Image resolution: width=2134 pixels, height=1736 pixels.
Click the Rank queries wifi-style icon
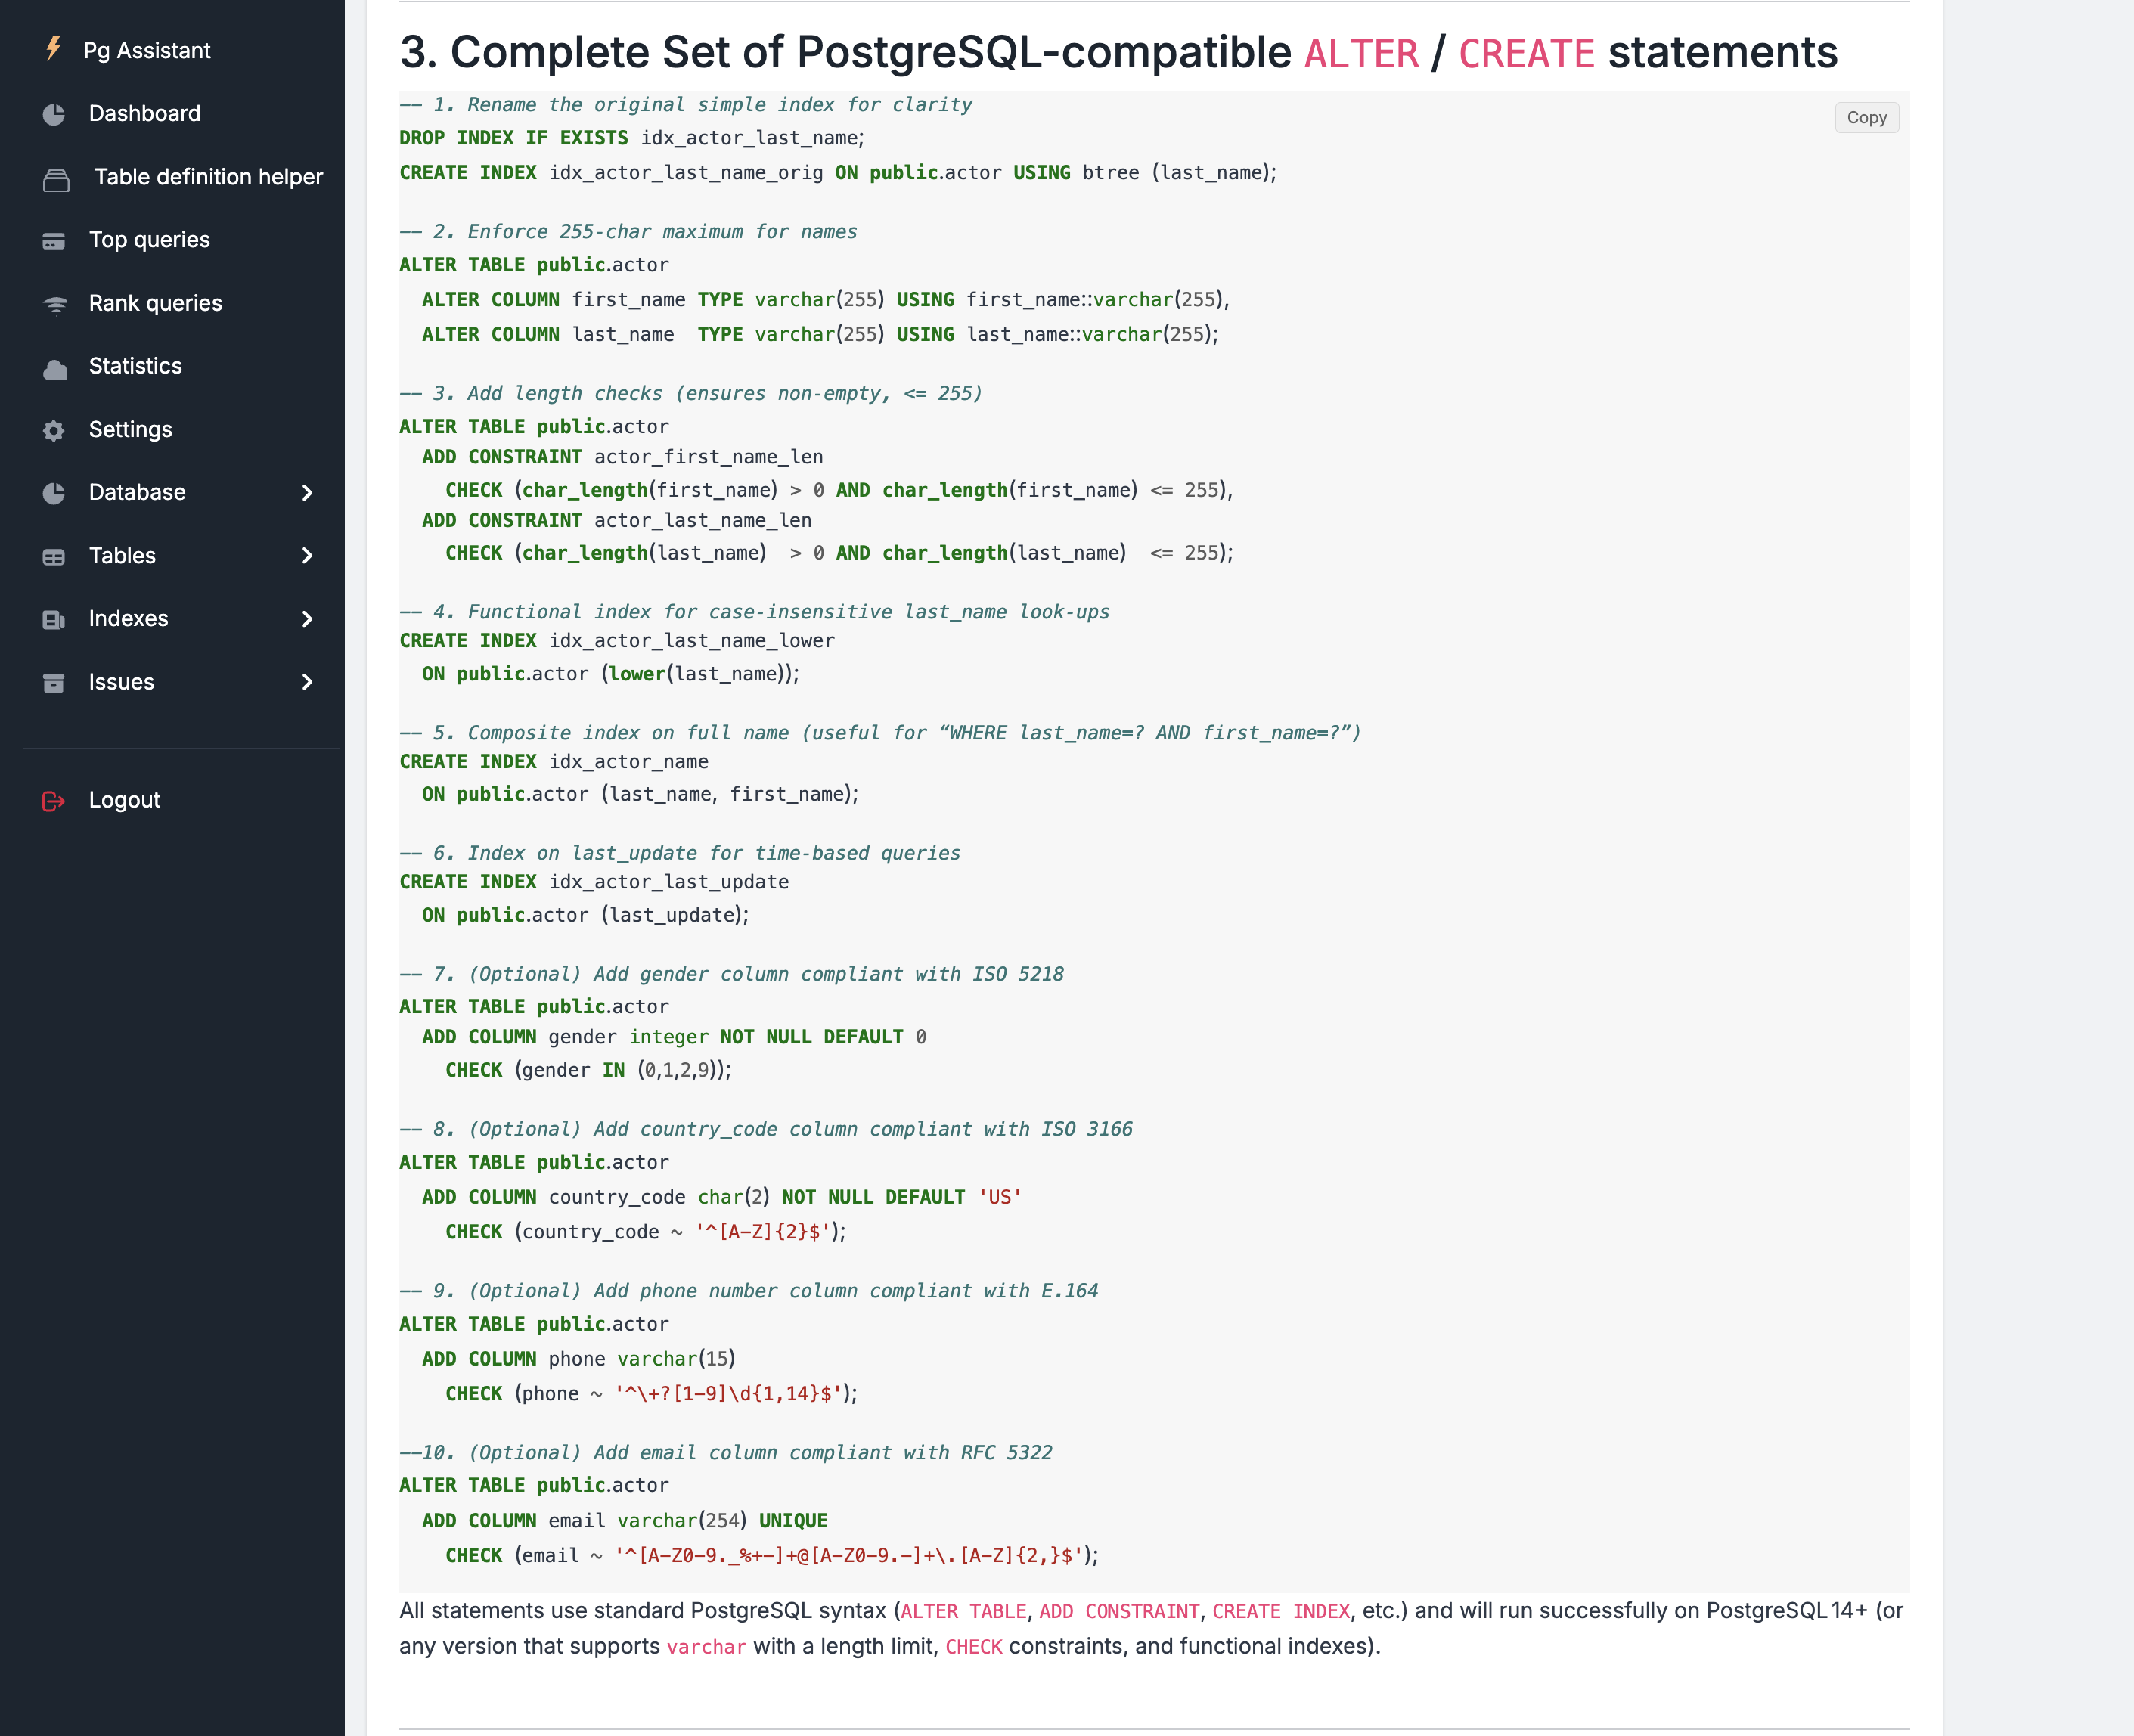click(x=56, y=304)
